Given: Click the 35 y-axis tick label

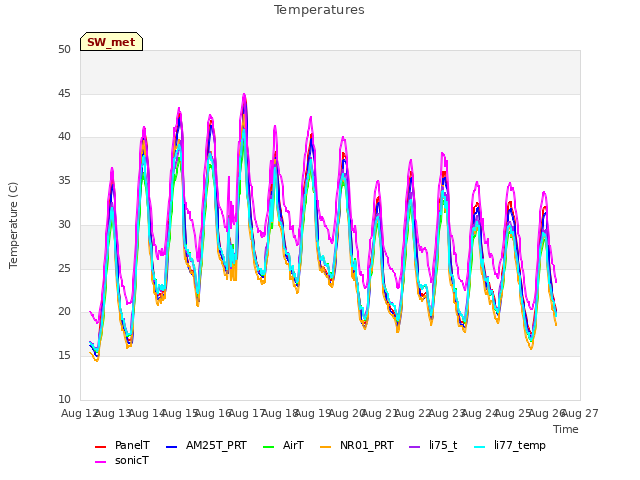Looking at the screenshot, I should (x=64, y=181).
